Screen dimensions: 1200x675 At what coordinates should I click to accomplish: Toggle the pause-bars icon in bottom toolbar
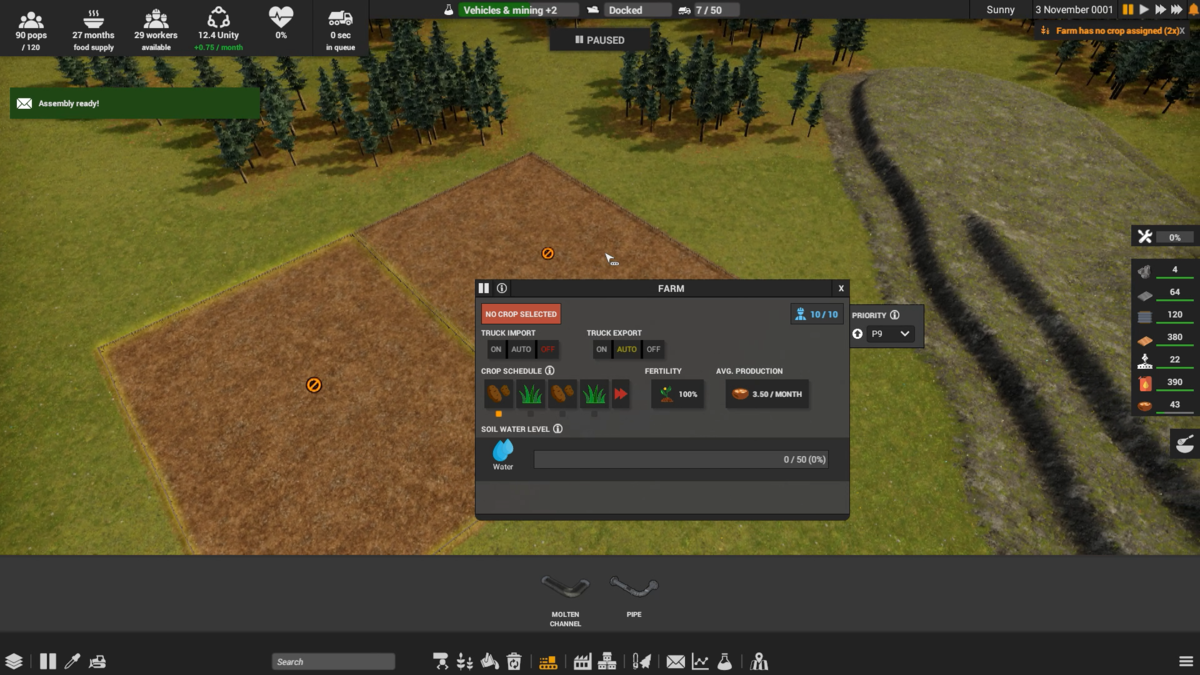click(48, 661)
